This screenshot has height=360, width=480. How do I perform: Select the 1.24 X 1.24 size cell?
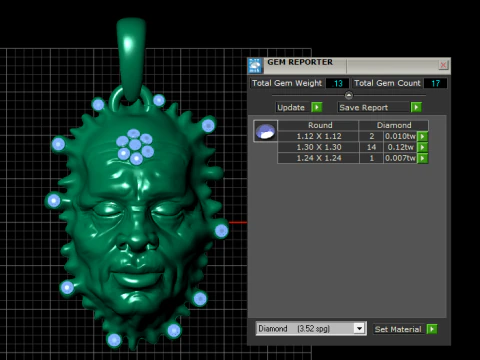coord(319,158)
